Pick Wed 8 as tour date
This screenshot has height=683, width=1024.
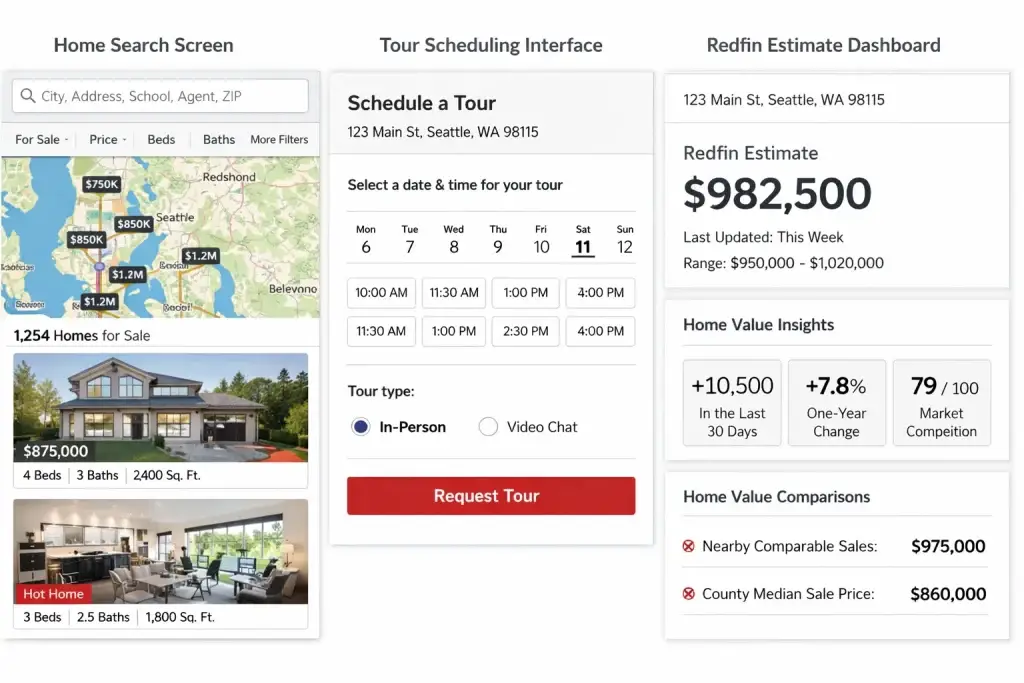tap(453, 240)
